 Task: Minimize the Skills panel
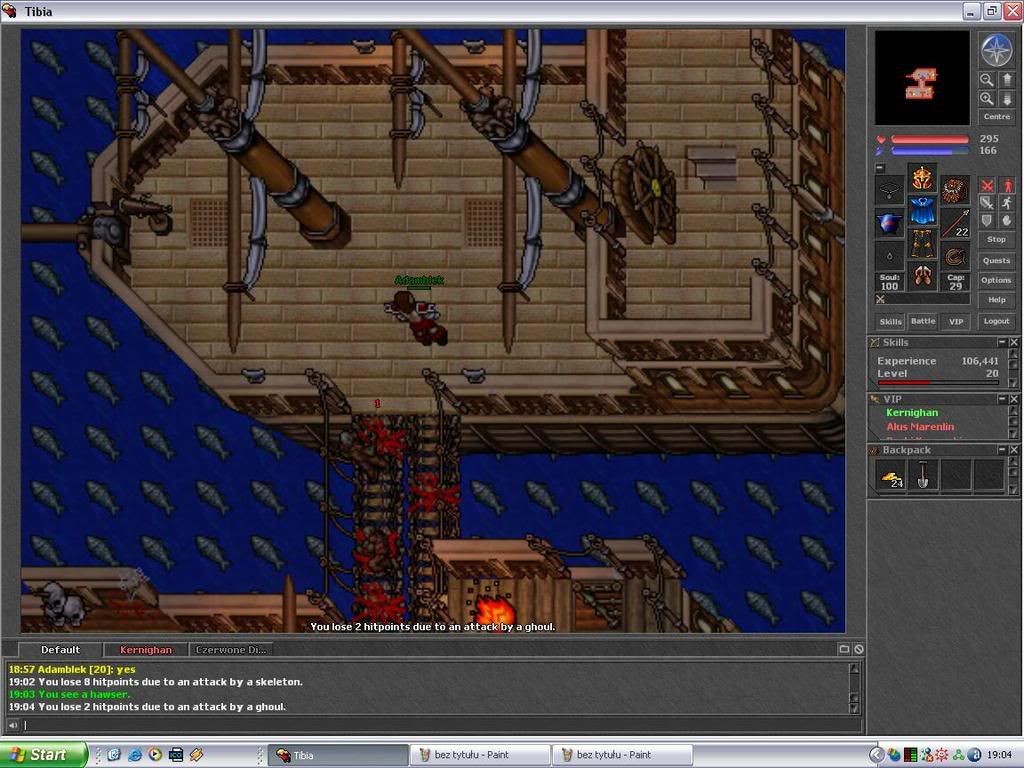click(x=1001, y=342)
